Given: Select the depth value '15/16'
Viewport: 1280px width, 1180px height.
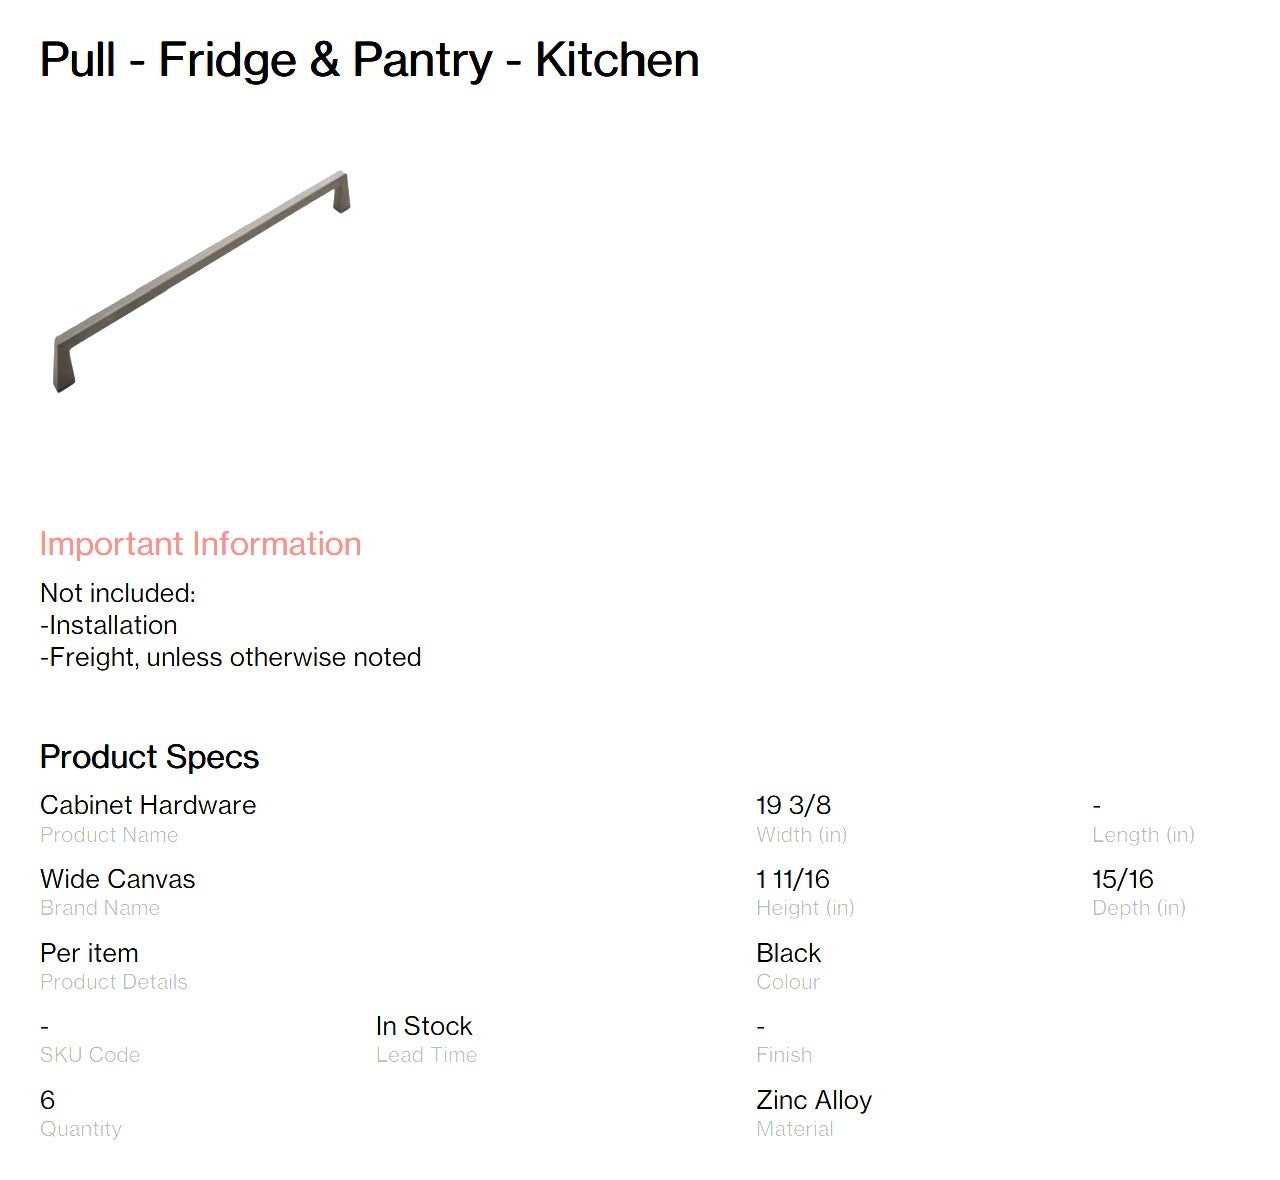Looking at the screenshot, I should [x=1122, y=879].
